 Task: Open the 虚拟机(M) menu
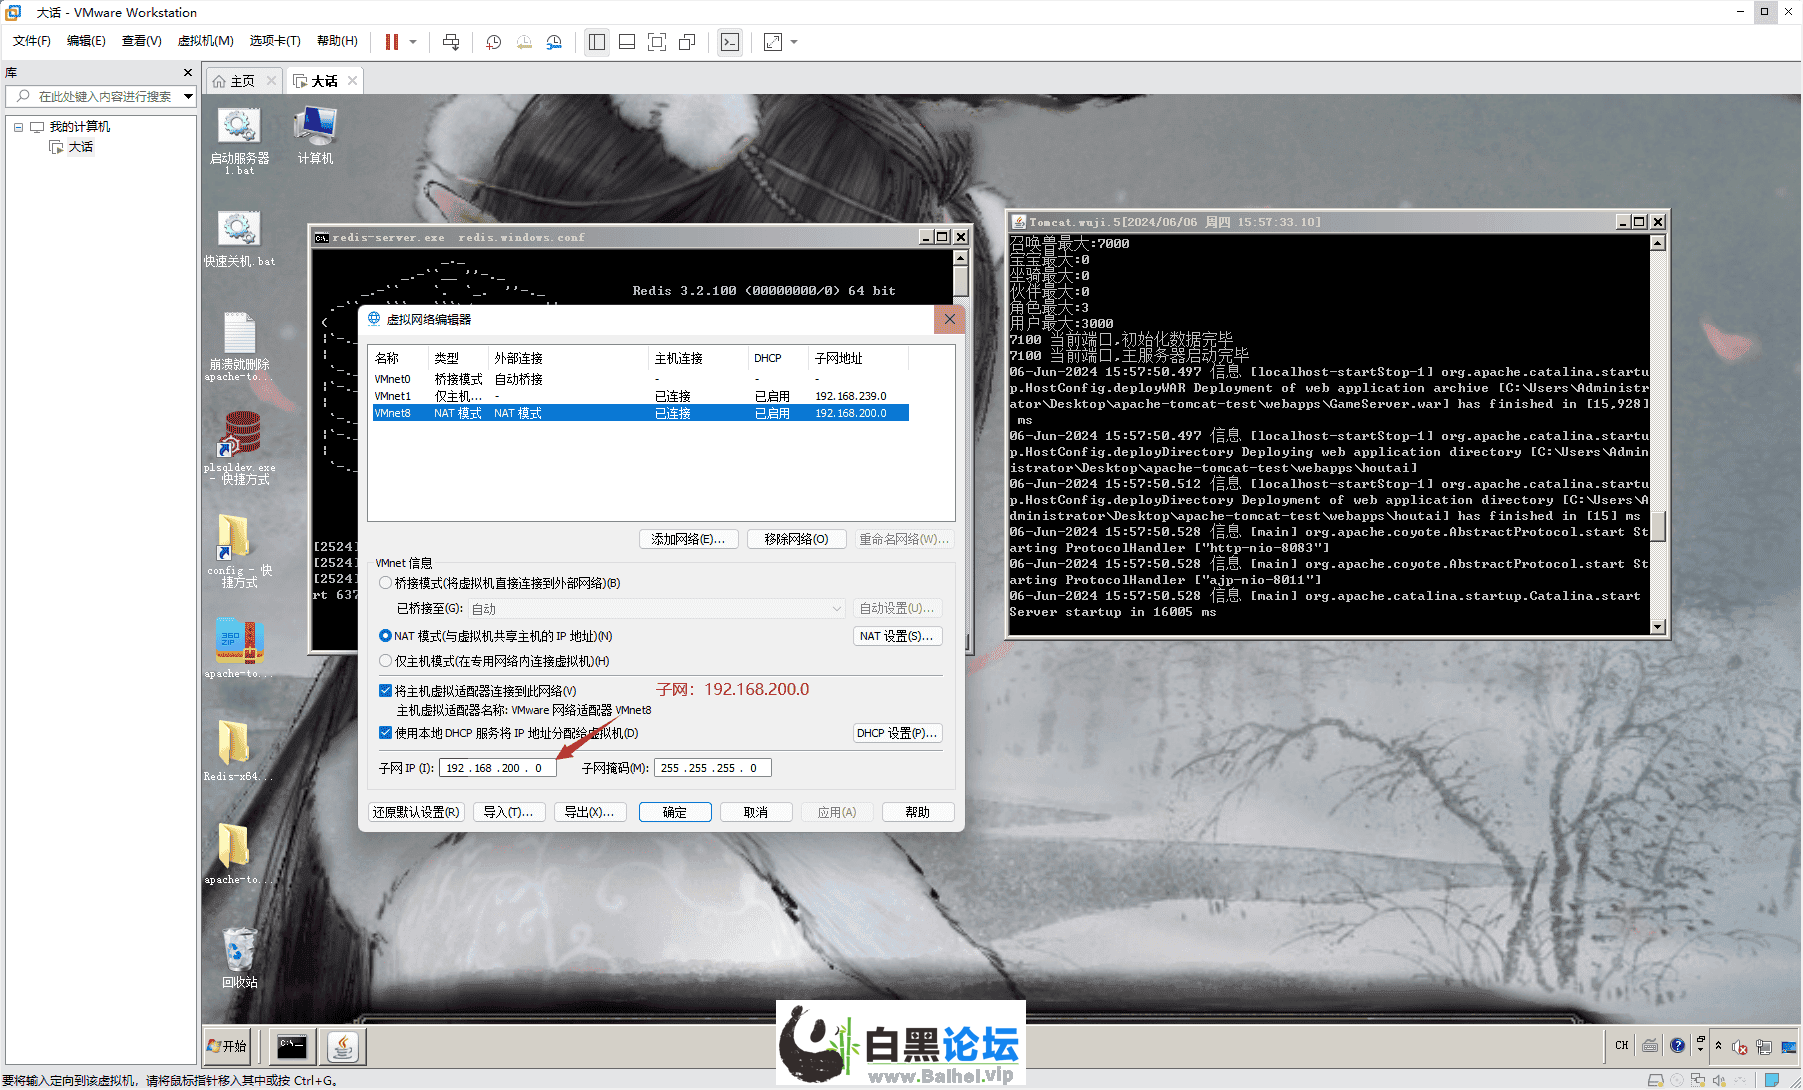coord(205,41)
